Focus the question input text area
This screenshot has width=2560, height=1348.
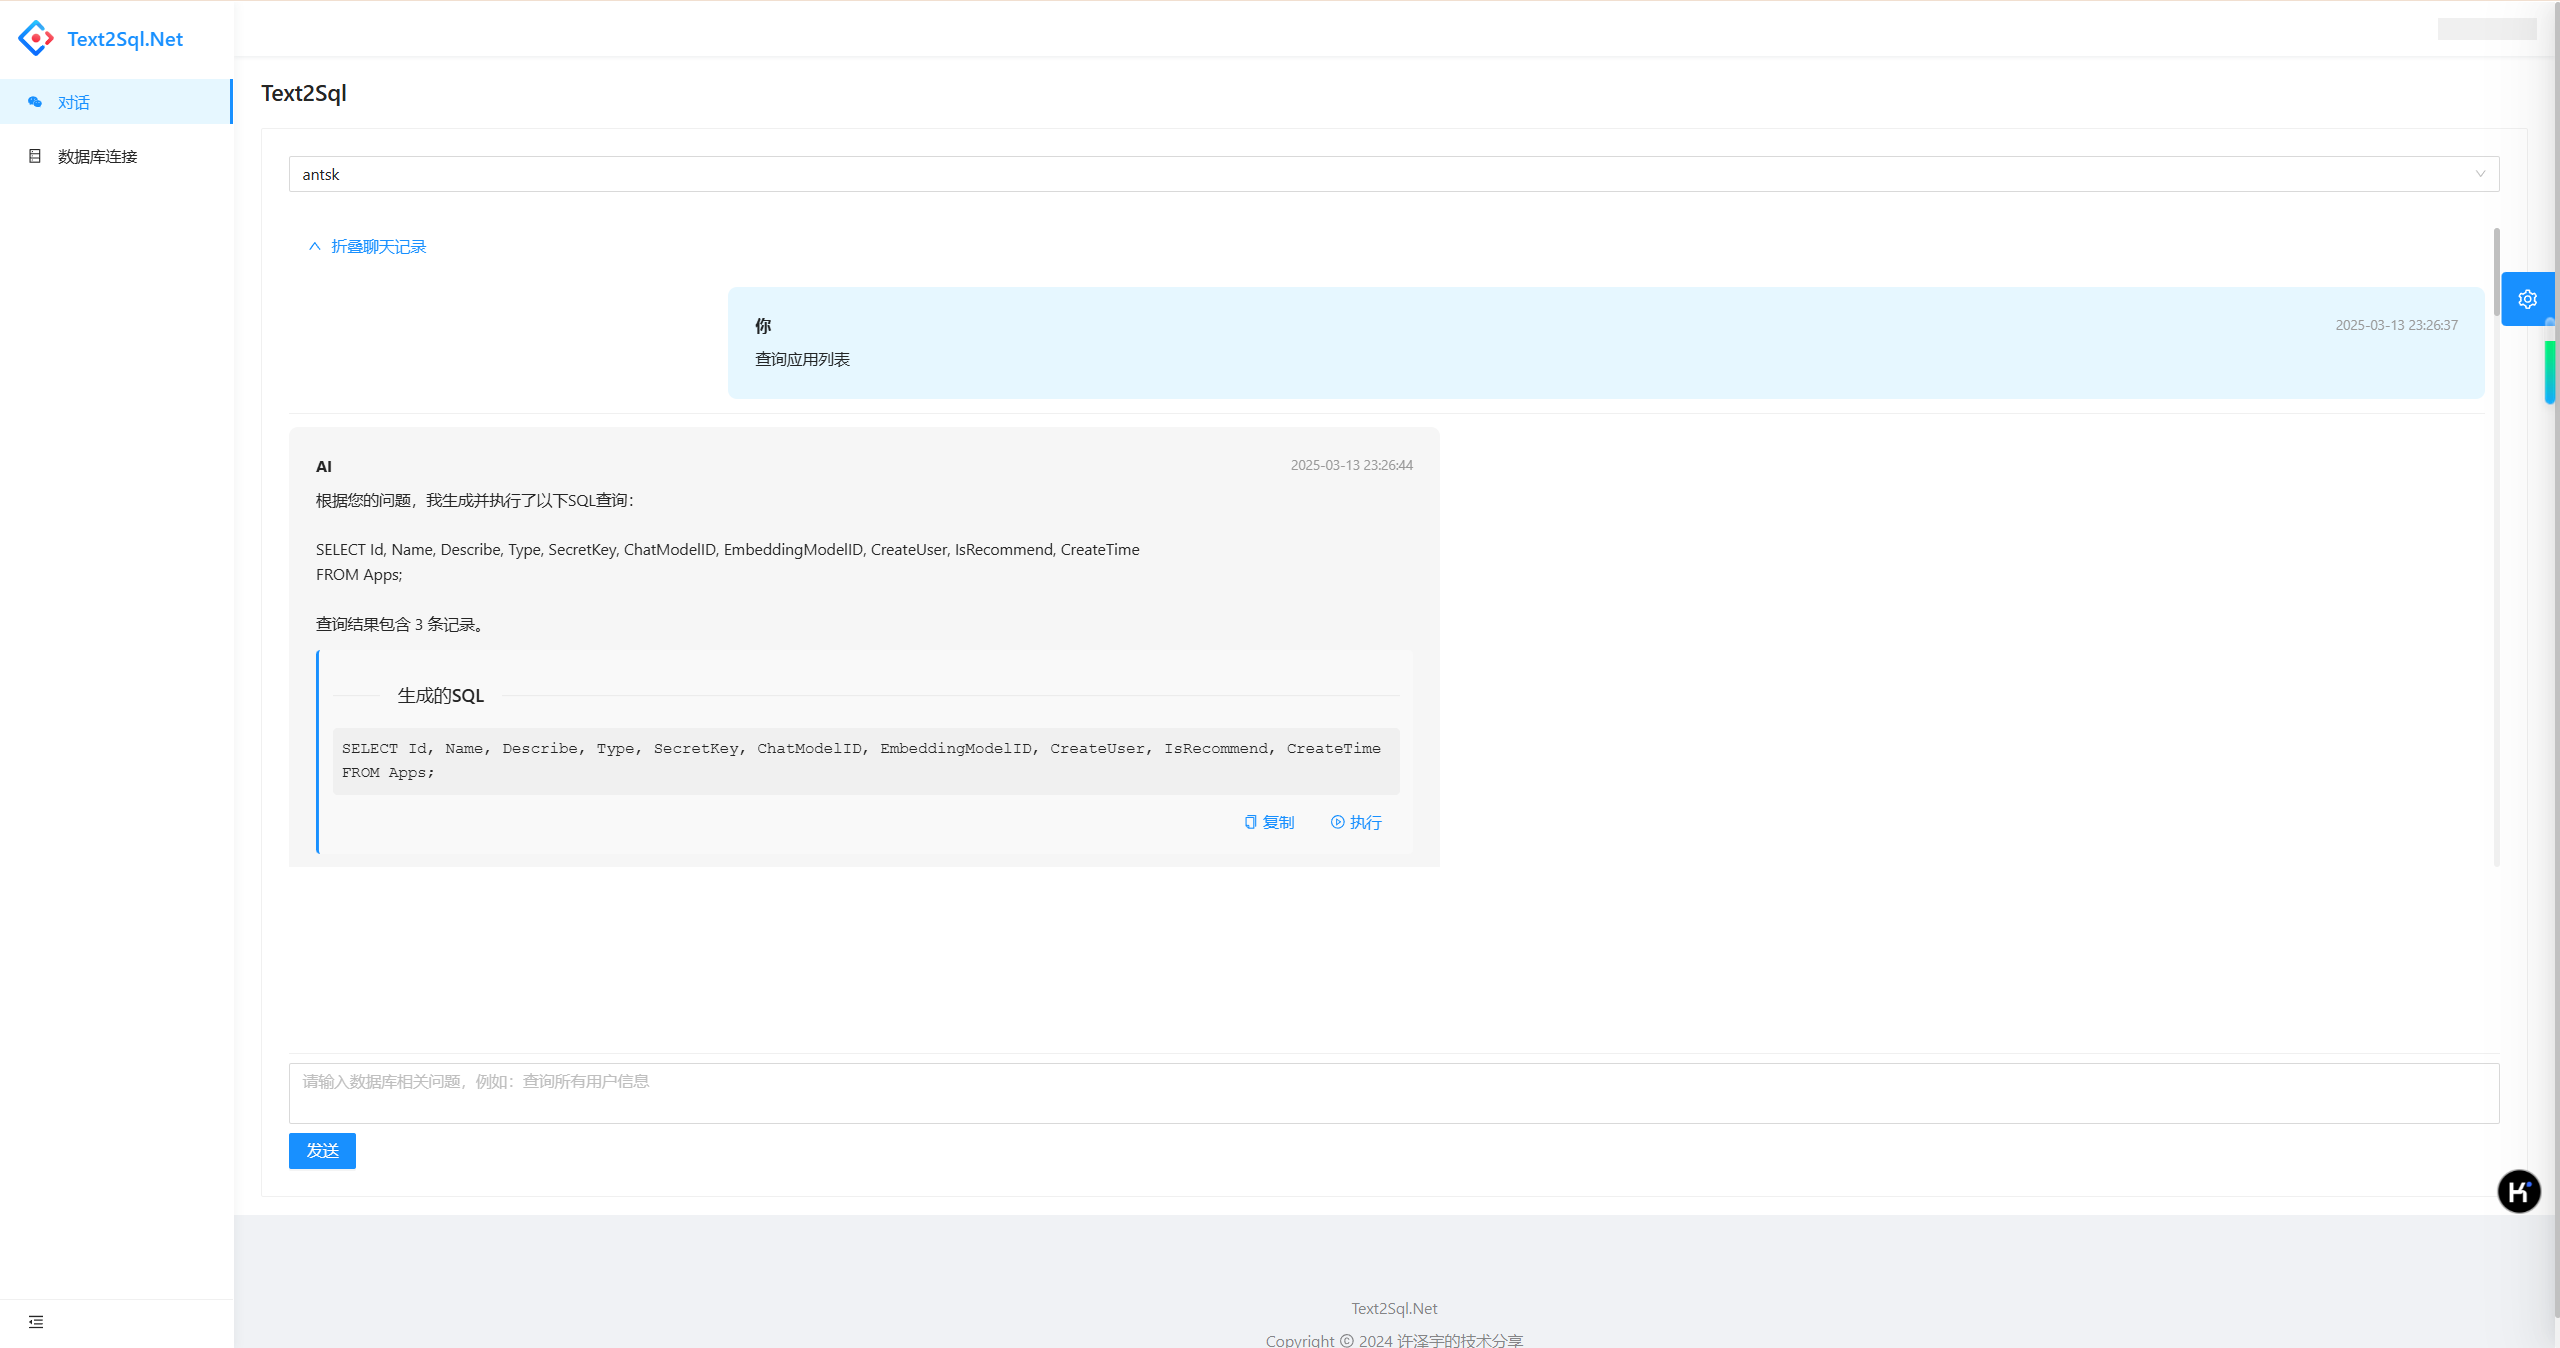(x=1392, y=1092)
